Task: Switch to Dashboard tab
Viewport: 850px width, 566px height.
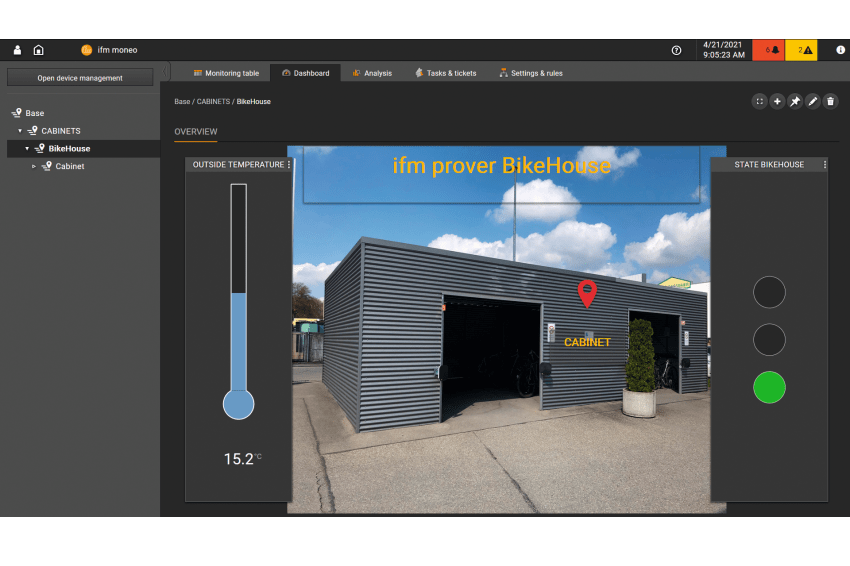Action: point(306,73)
